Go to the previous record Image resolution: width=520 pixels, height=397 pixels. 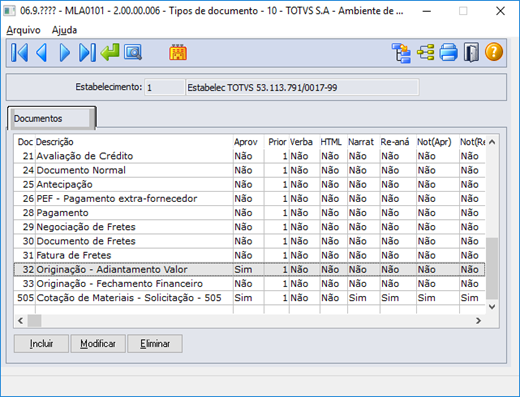tap(42, 52)
